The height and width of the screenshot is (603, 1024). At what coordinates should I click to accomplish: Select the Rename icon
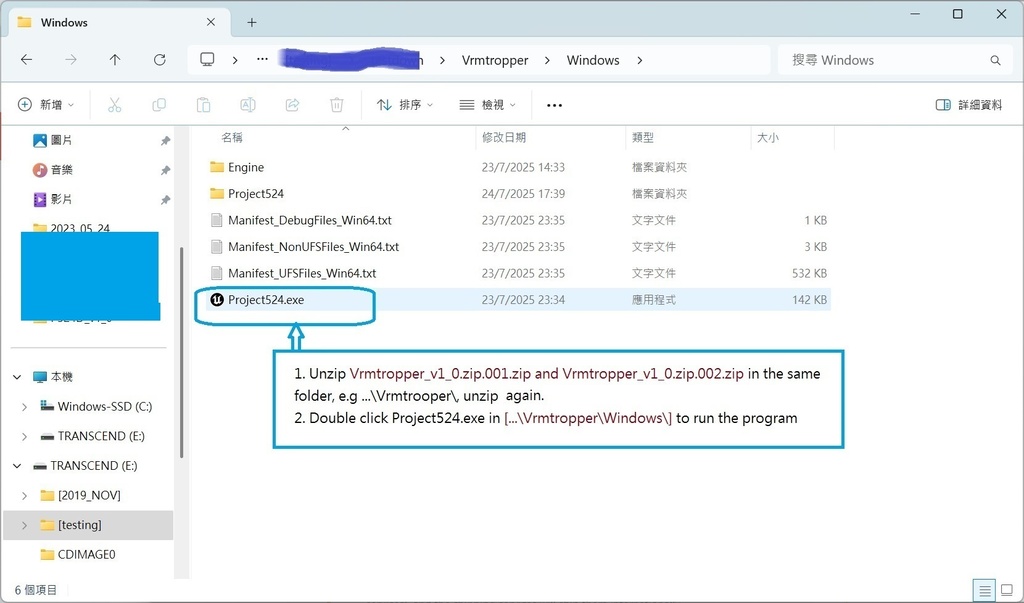(x=247, y=104)
